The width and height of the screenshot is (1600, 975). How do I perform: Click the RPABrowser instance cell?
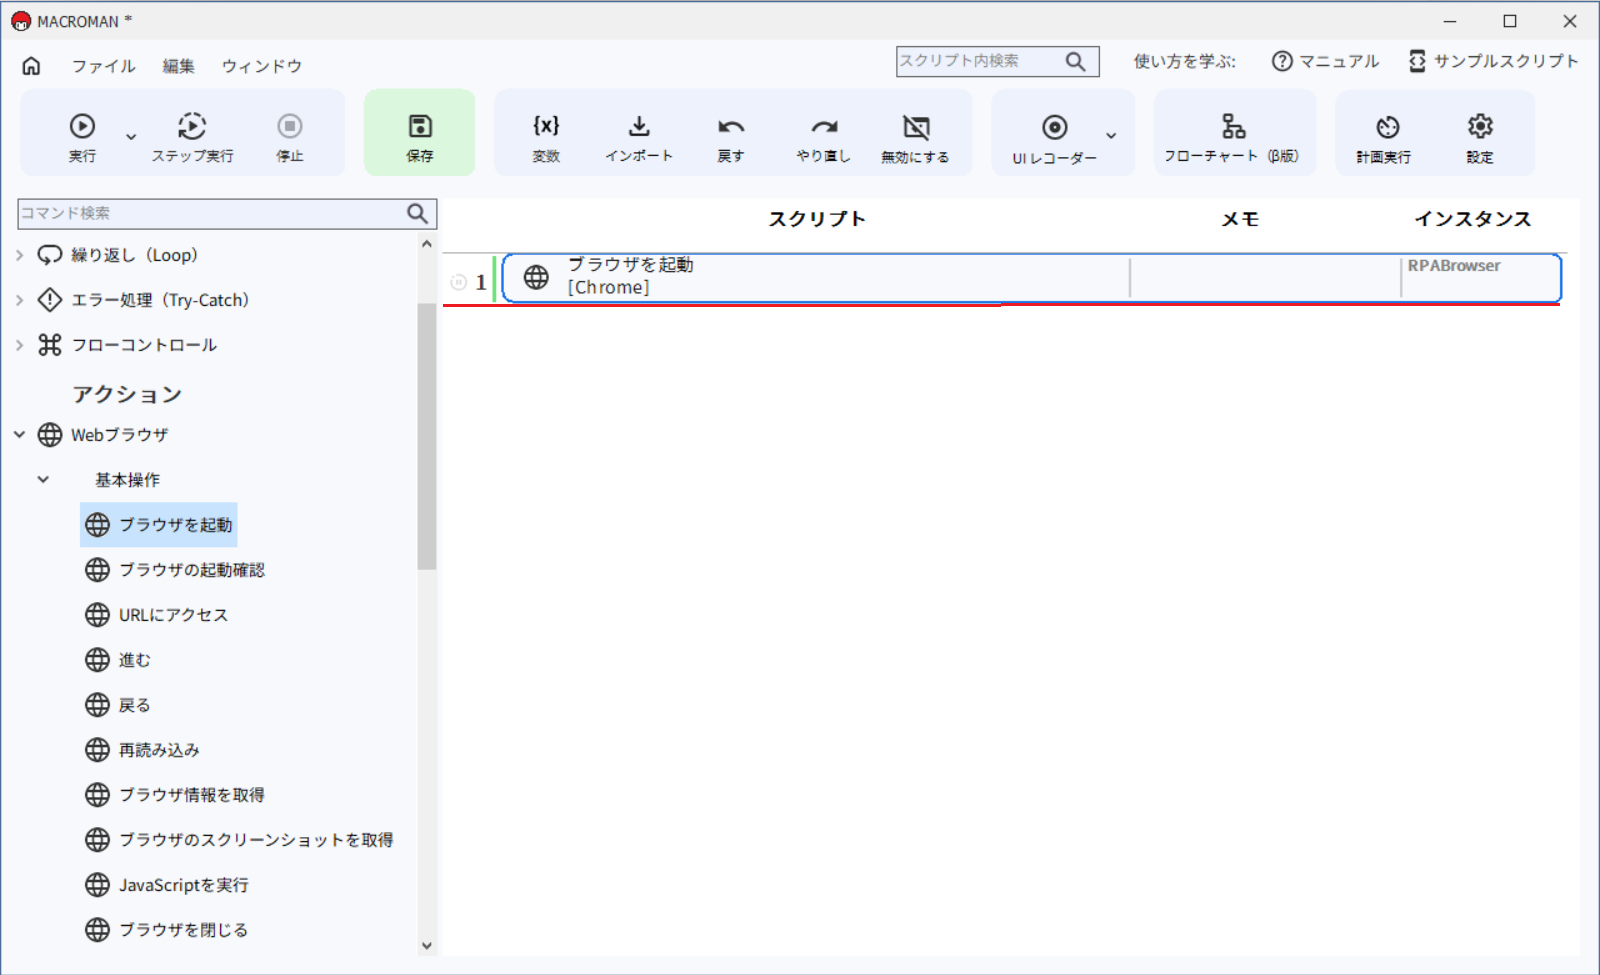pyautogui.click(x=1480, y=277)
